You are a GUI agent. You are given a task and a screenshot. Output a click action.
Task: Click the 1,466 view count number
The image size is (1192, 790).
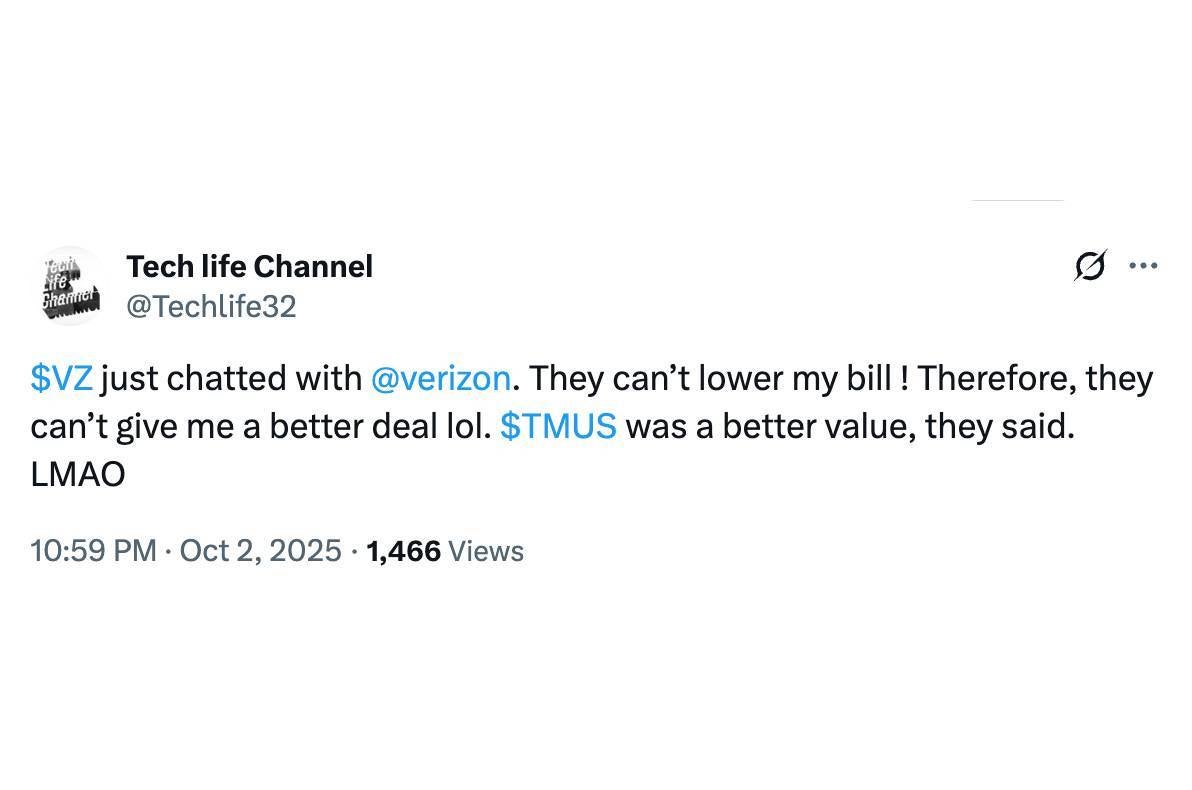click(403, 551)
